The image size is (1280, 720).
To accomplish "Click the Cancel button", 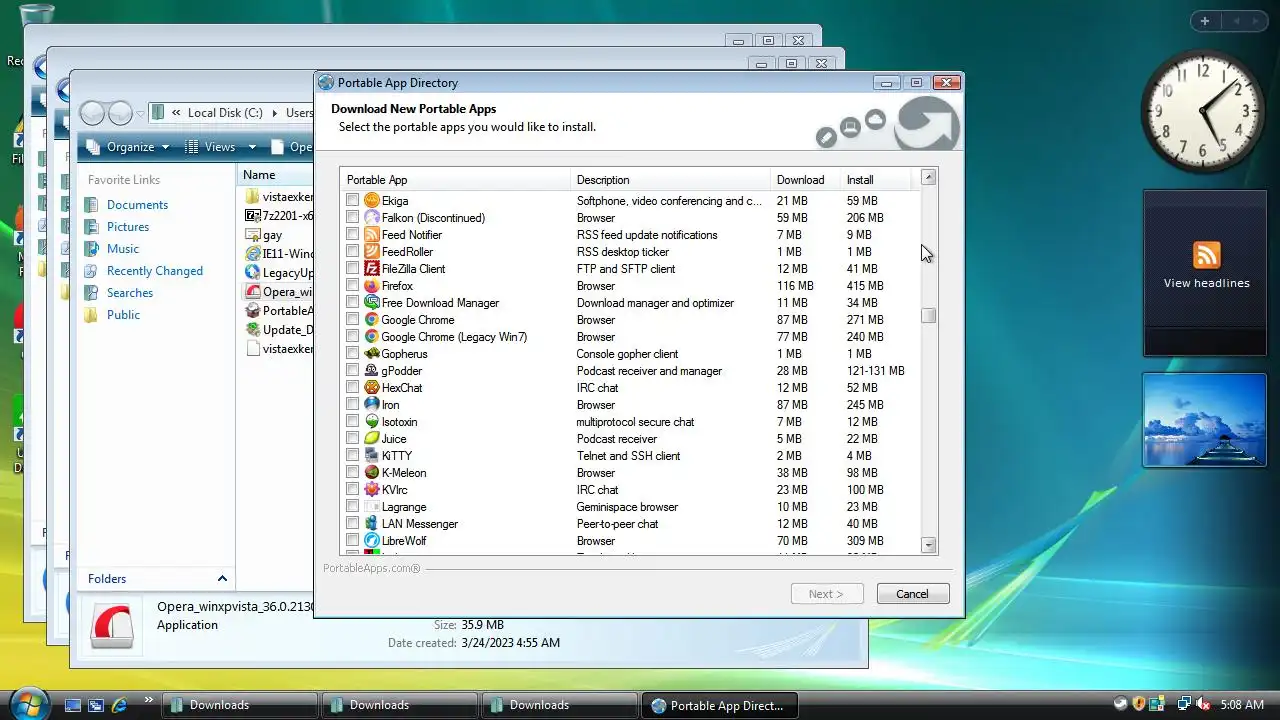I will pos(913,594).
